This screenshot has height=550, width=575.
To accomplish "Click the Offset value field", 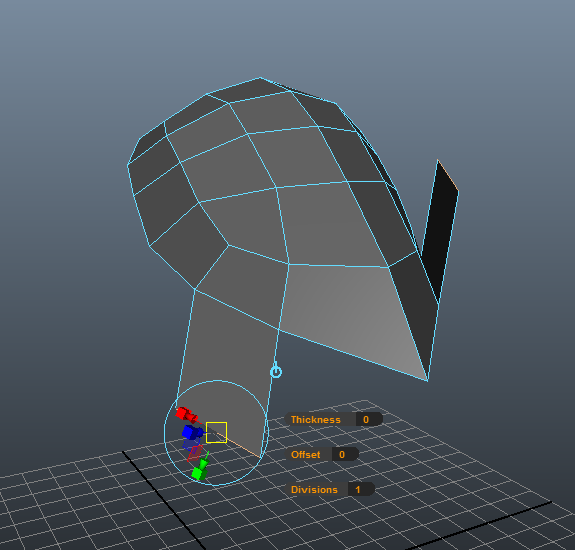I will (345, 455).
